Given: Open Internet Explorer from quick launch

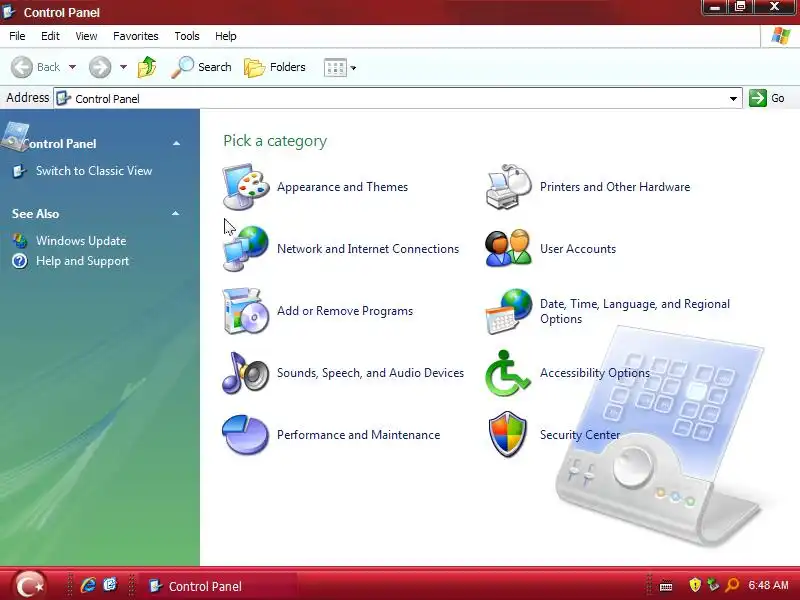Looking at the screenshot, I should 88,585.
